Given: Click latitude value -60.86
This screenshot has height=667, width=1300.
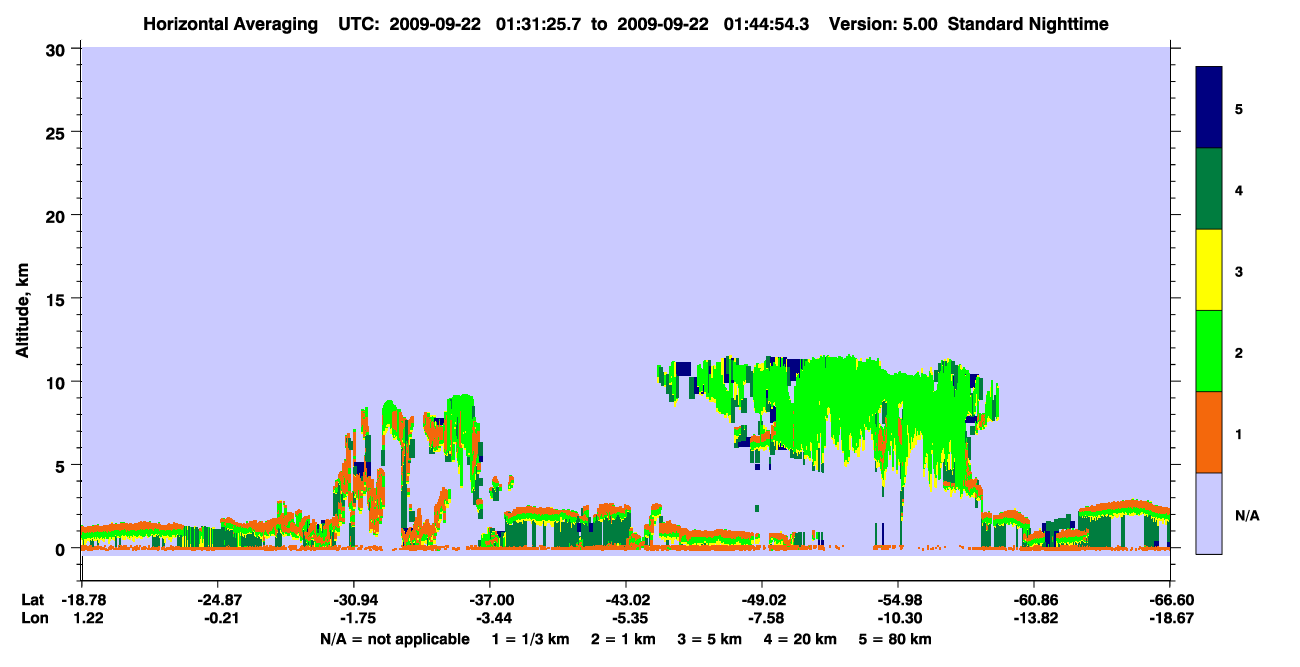Looking at the screenshot, I should [1033, 600].
